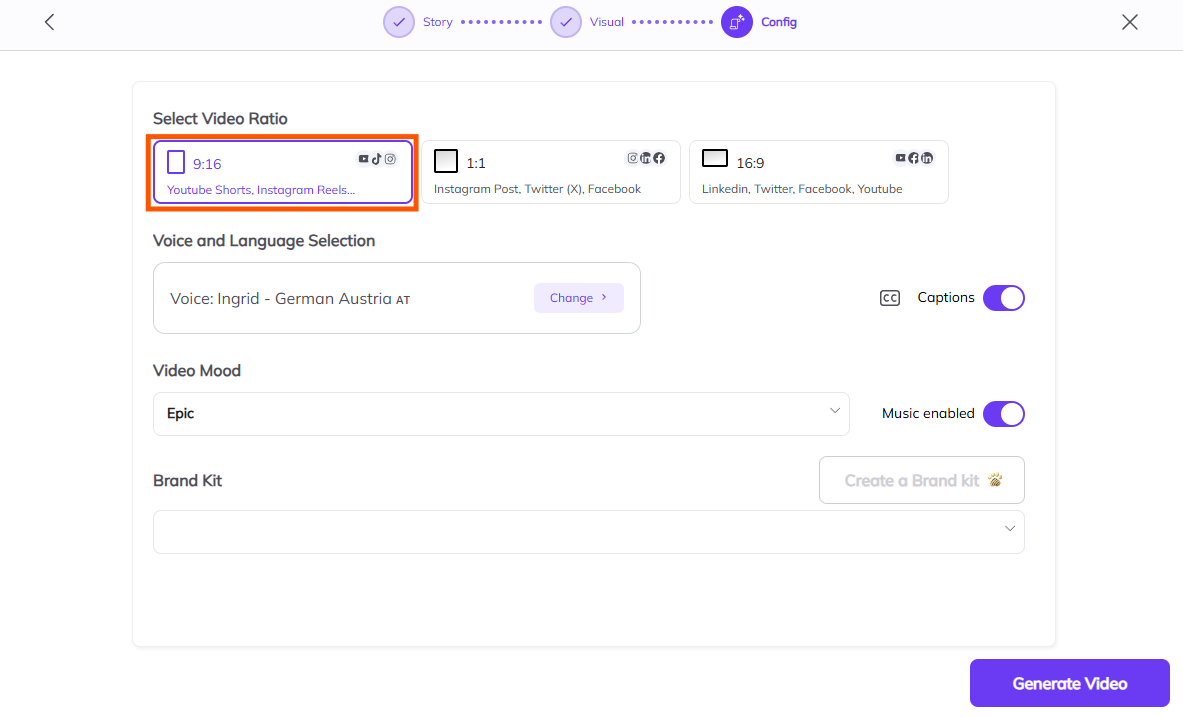Click the LinkedIn icon in 1:1 card
The height and width of the screenshot is (717, 1183).
[x=645, y=158]
